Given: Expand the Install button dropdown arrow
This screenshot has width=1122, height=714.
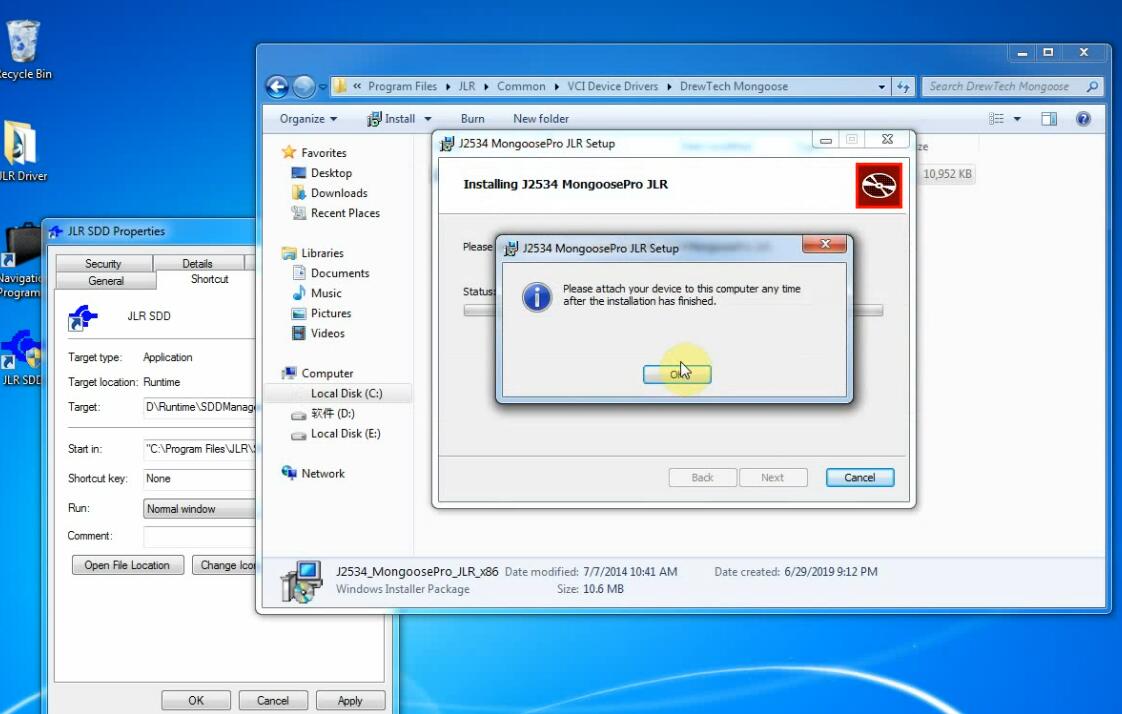Looking at the screenshot, I should pos(427,119).
